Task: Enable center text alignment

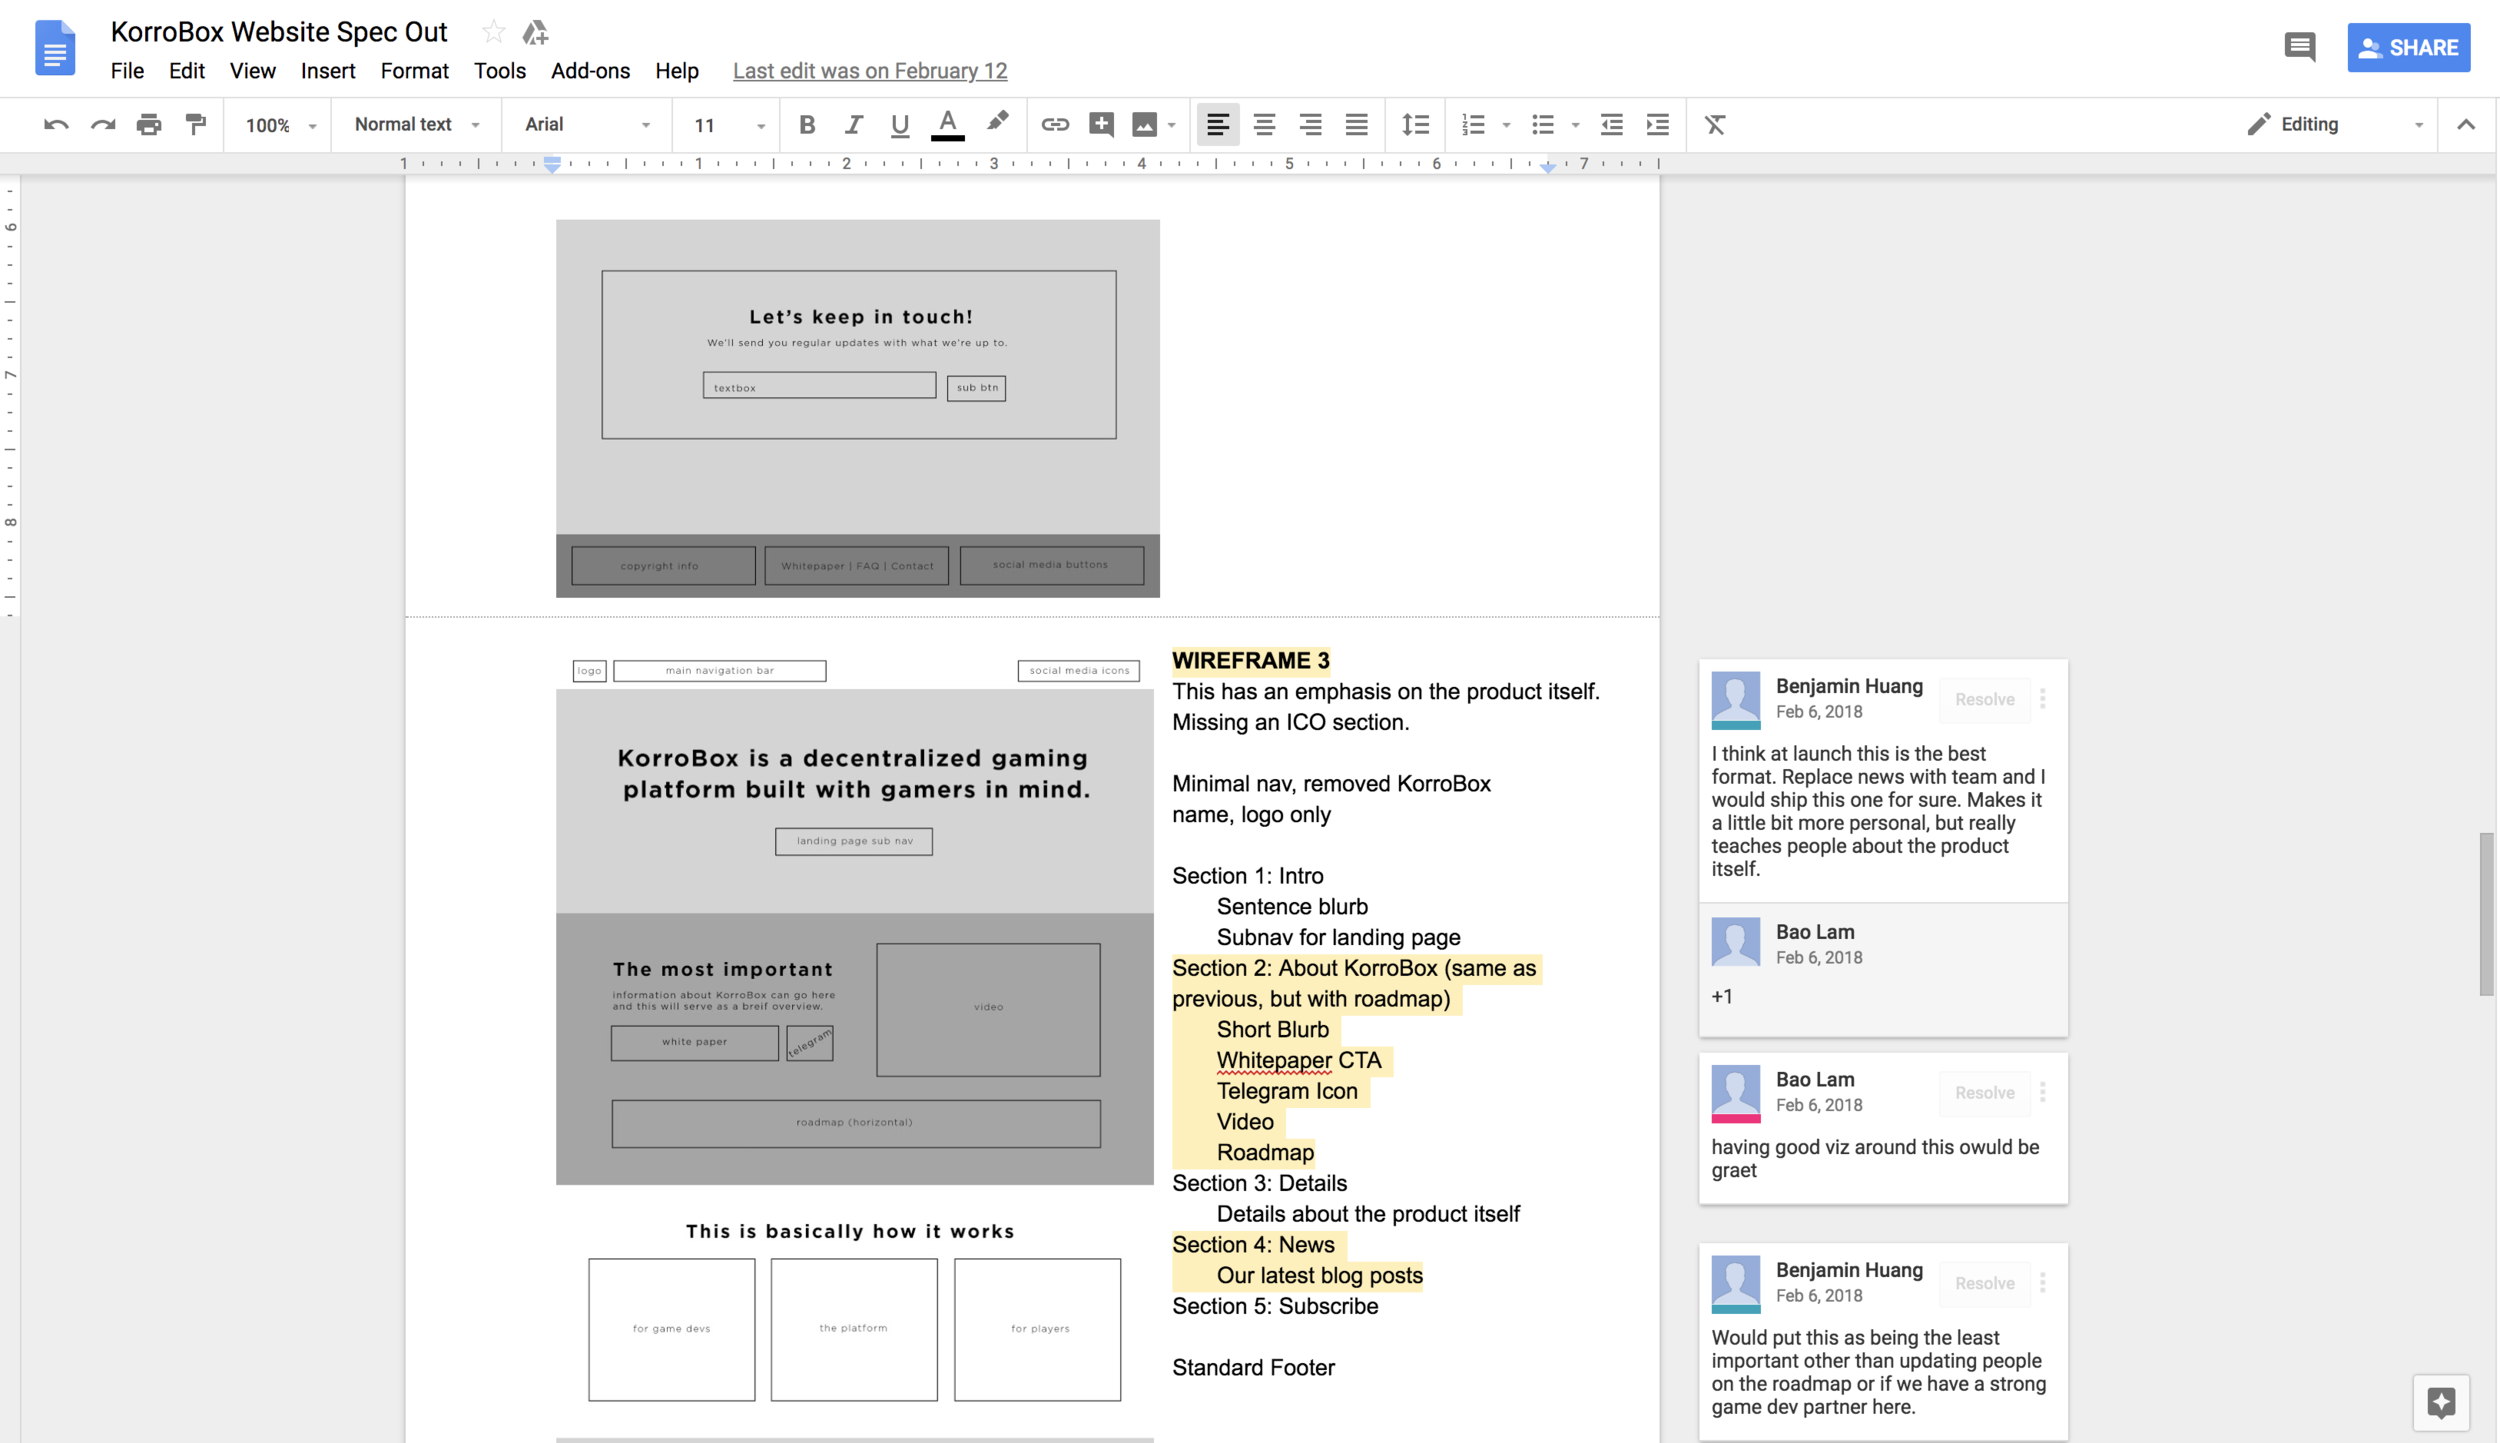Action: (x=1264, y=125)
